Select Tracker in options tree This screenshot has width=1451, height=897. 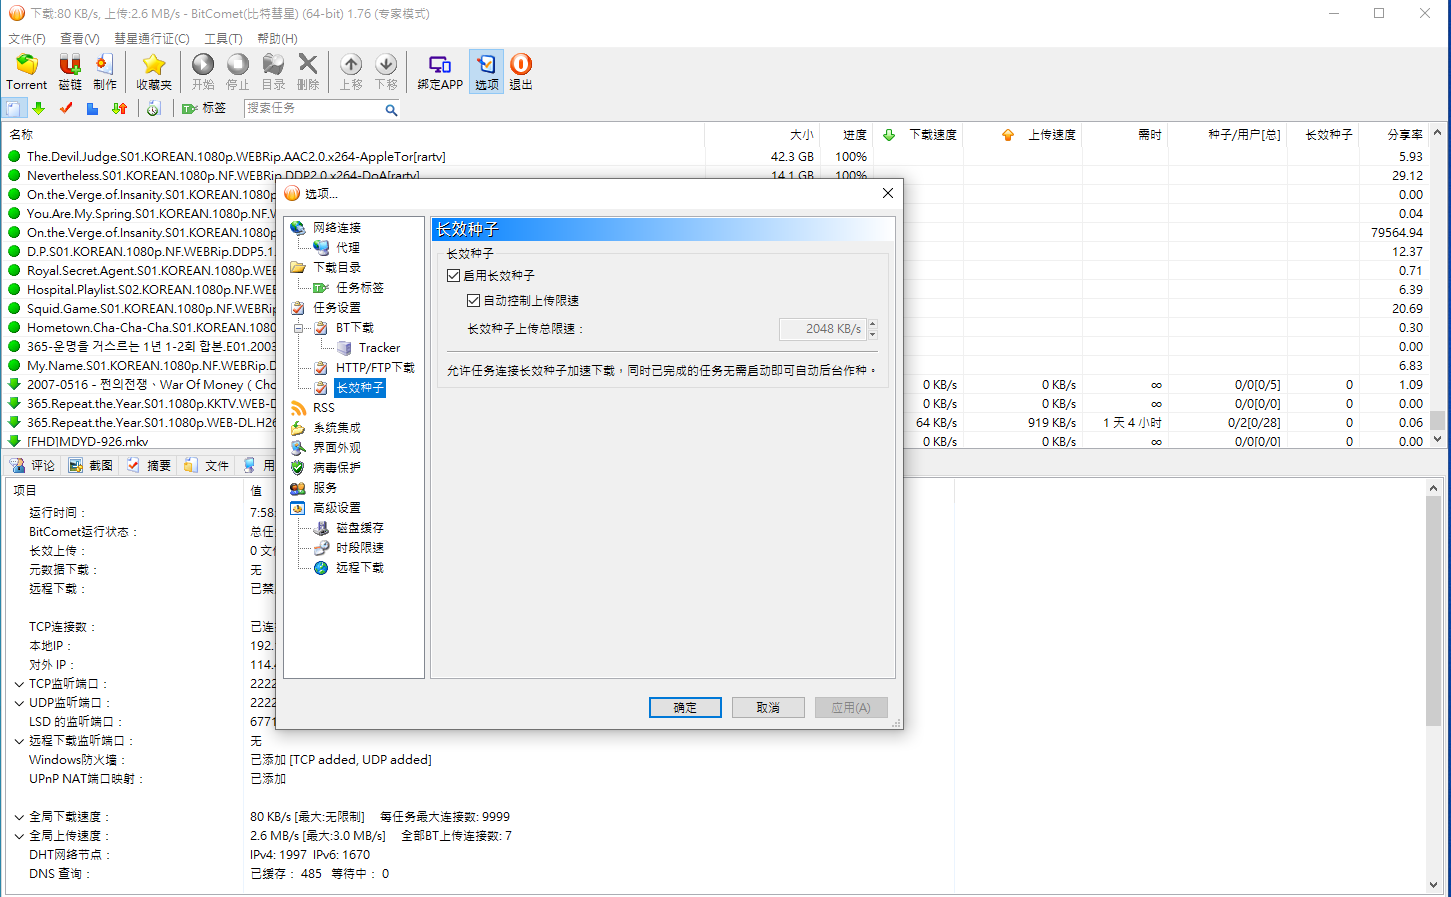pos(379,347)
